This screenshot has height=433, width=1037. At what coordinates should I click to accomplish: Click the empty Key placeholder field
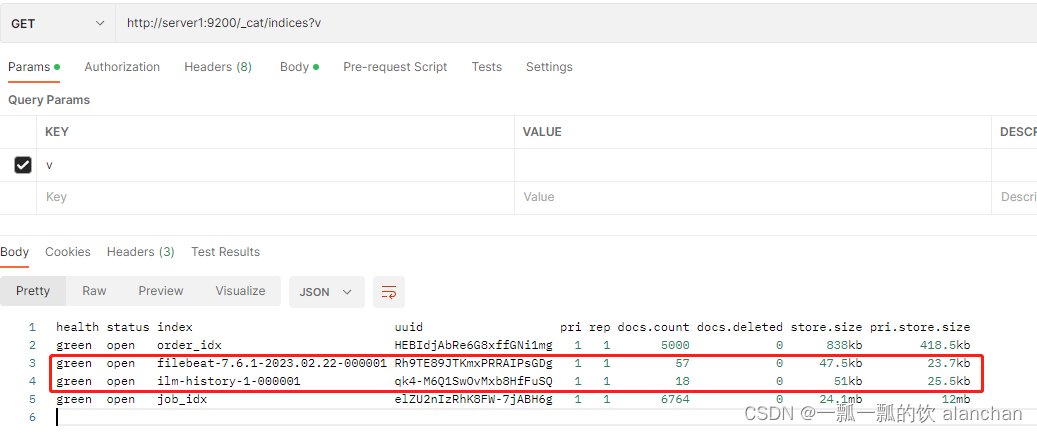coord(275,197)
